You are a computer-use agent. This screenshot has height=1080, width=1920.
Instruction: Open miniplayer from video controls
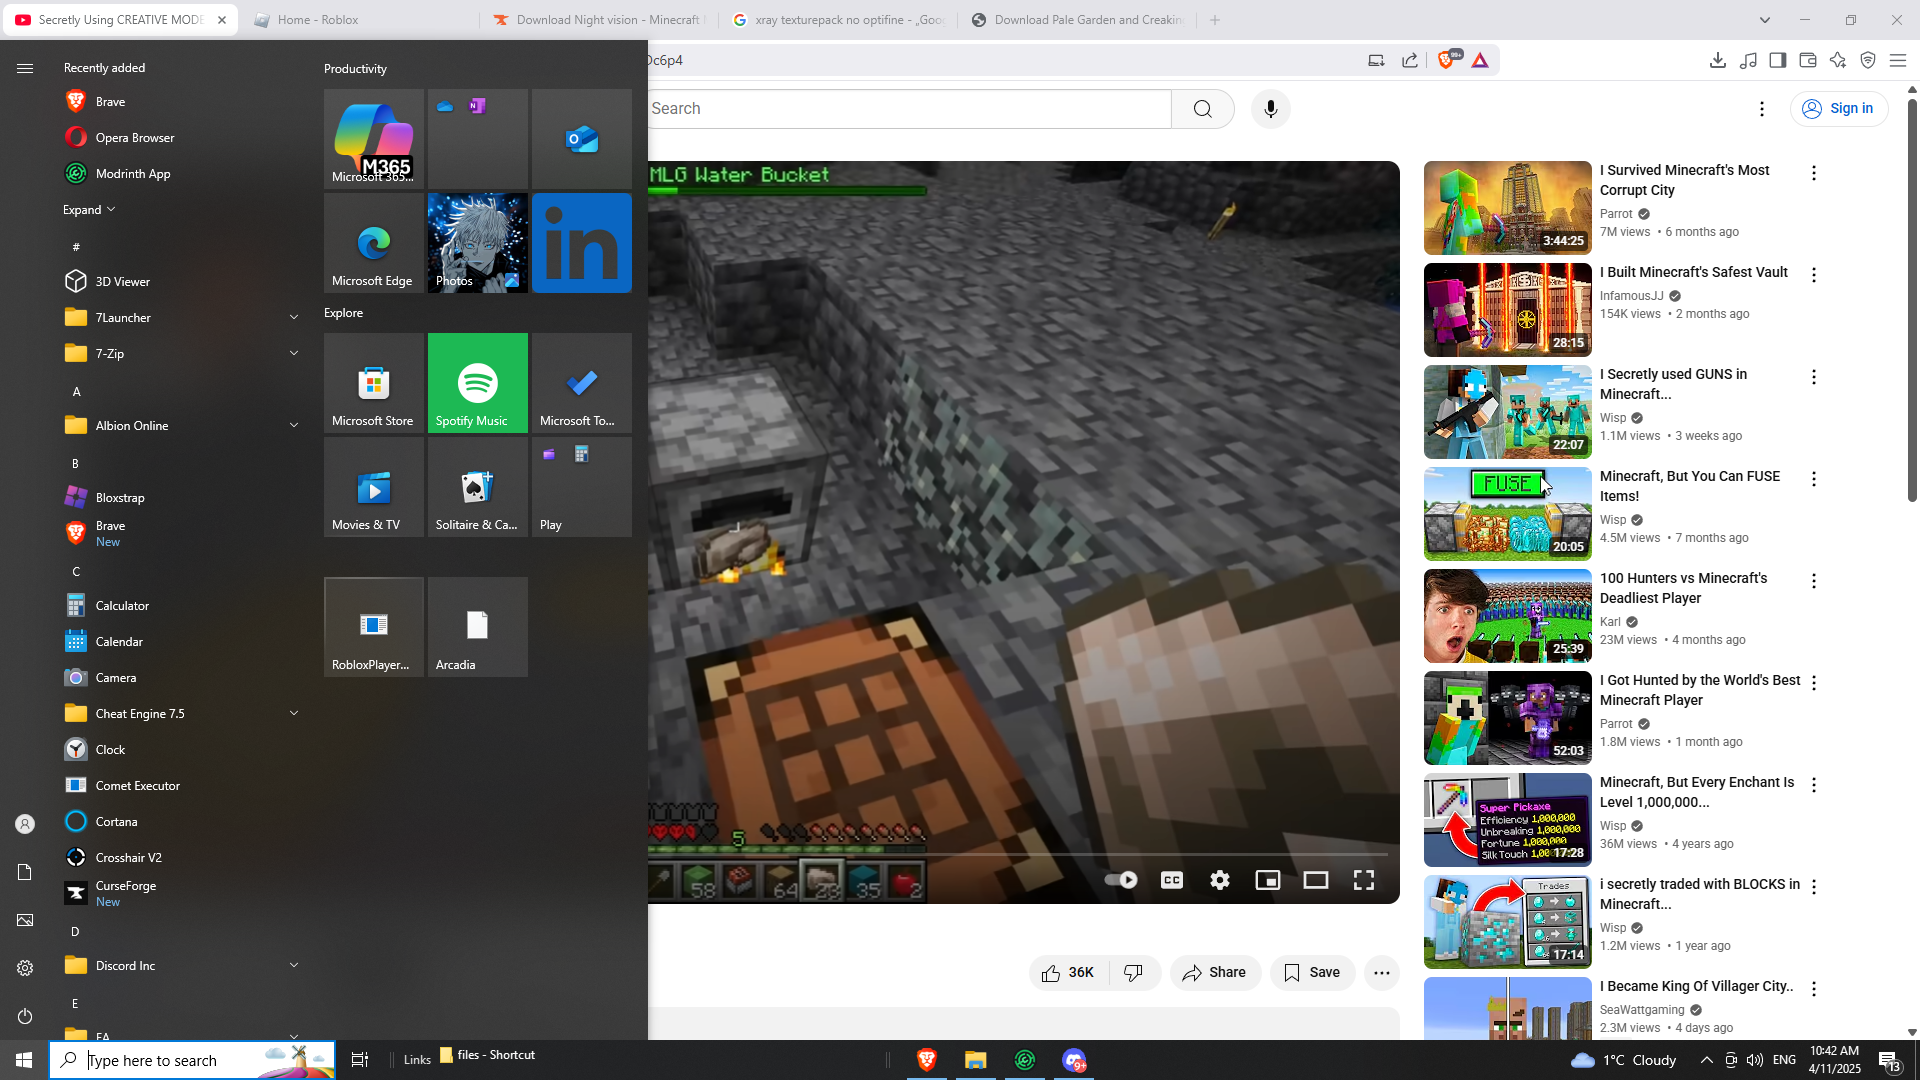click(x=1267, y=880)
